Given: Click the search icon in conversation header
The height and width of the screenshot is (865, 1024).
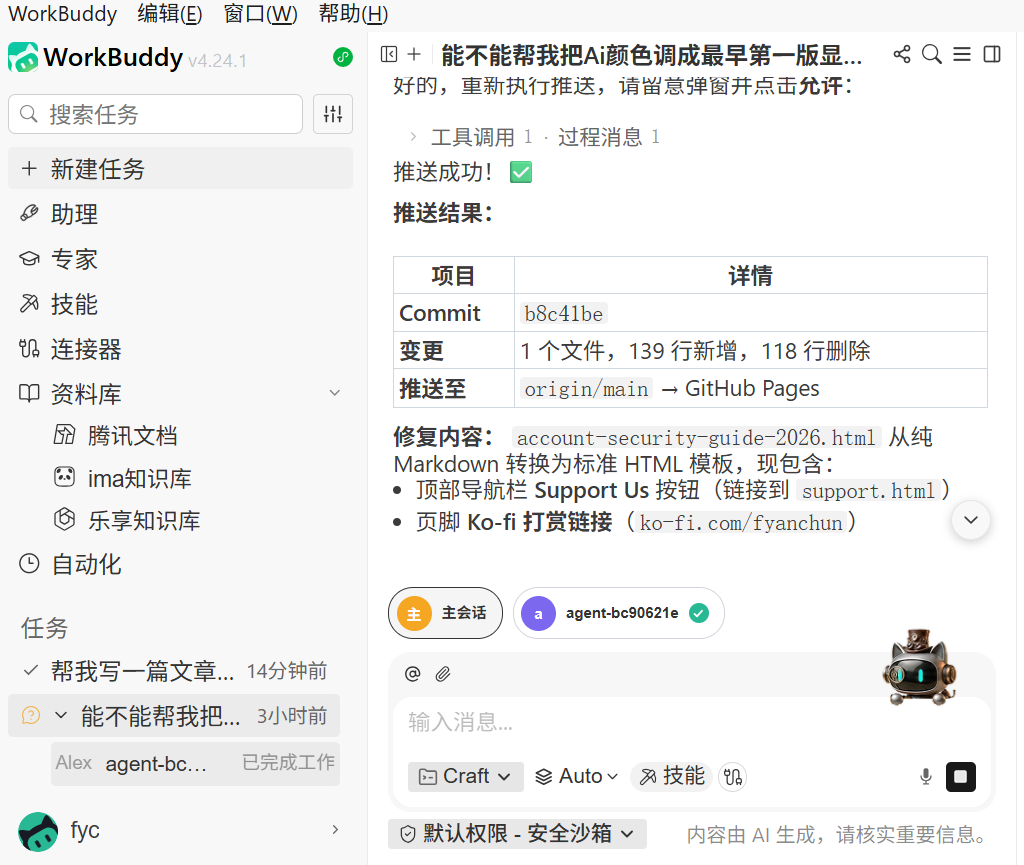Looking at the screenshot, I should 932,54.
